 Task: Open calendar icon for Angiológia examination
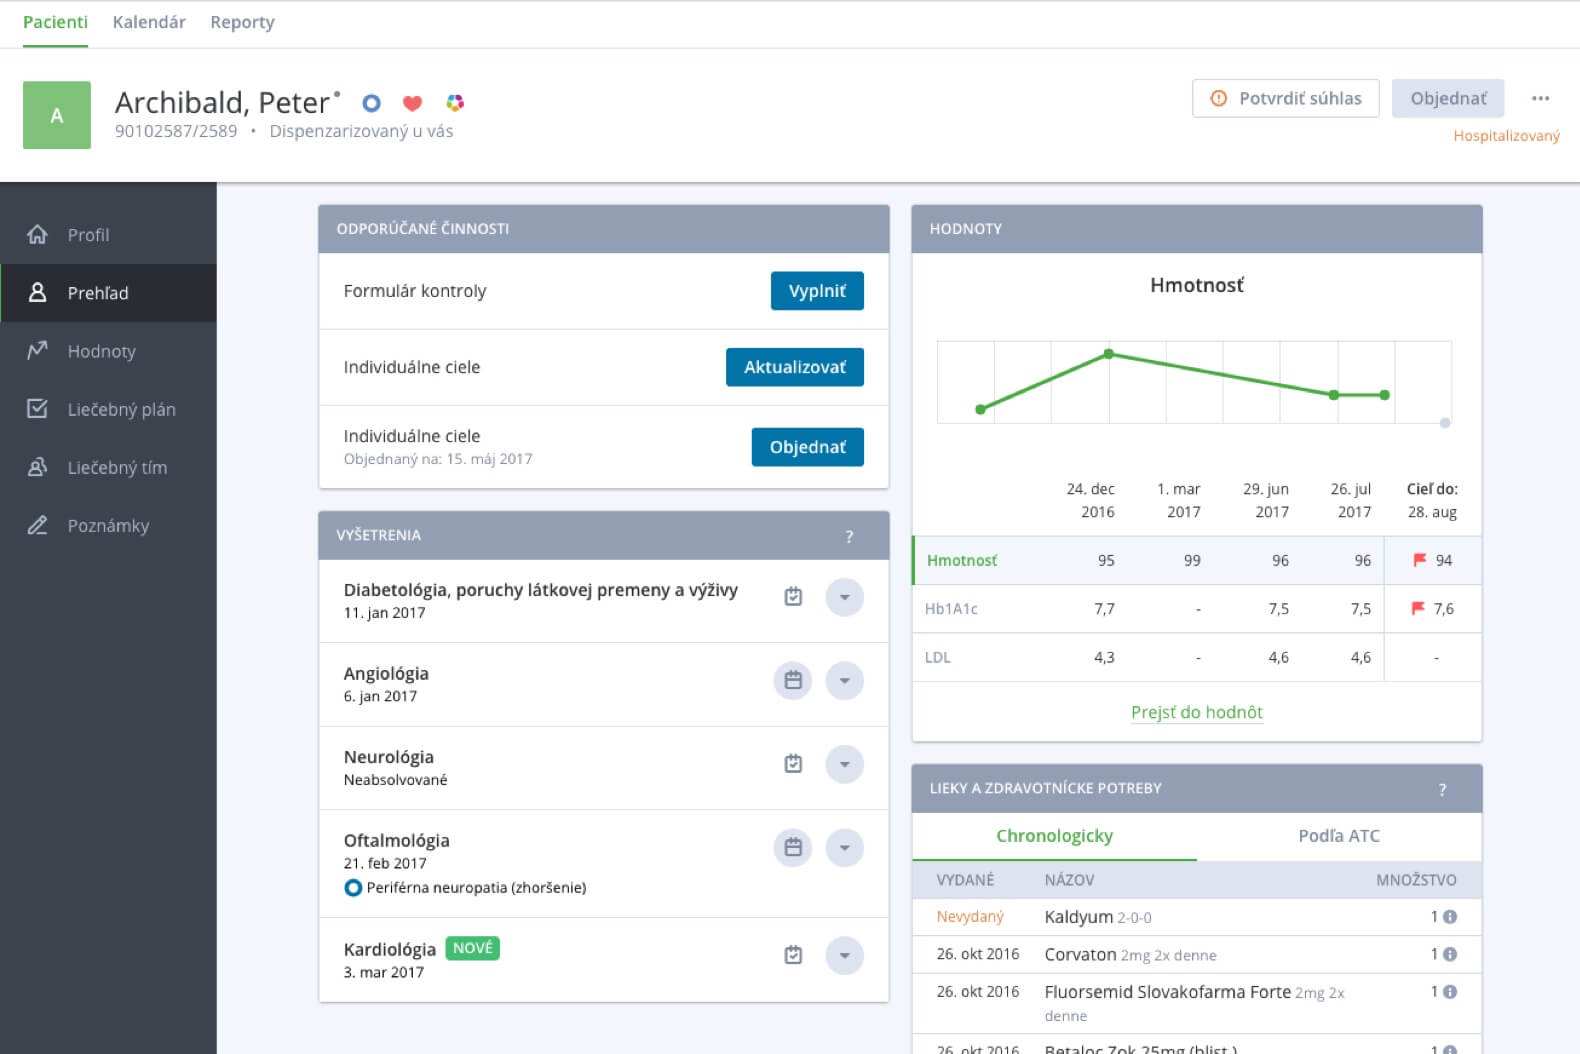[793, 681]
